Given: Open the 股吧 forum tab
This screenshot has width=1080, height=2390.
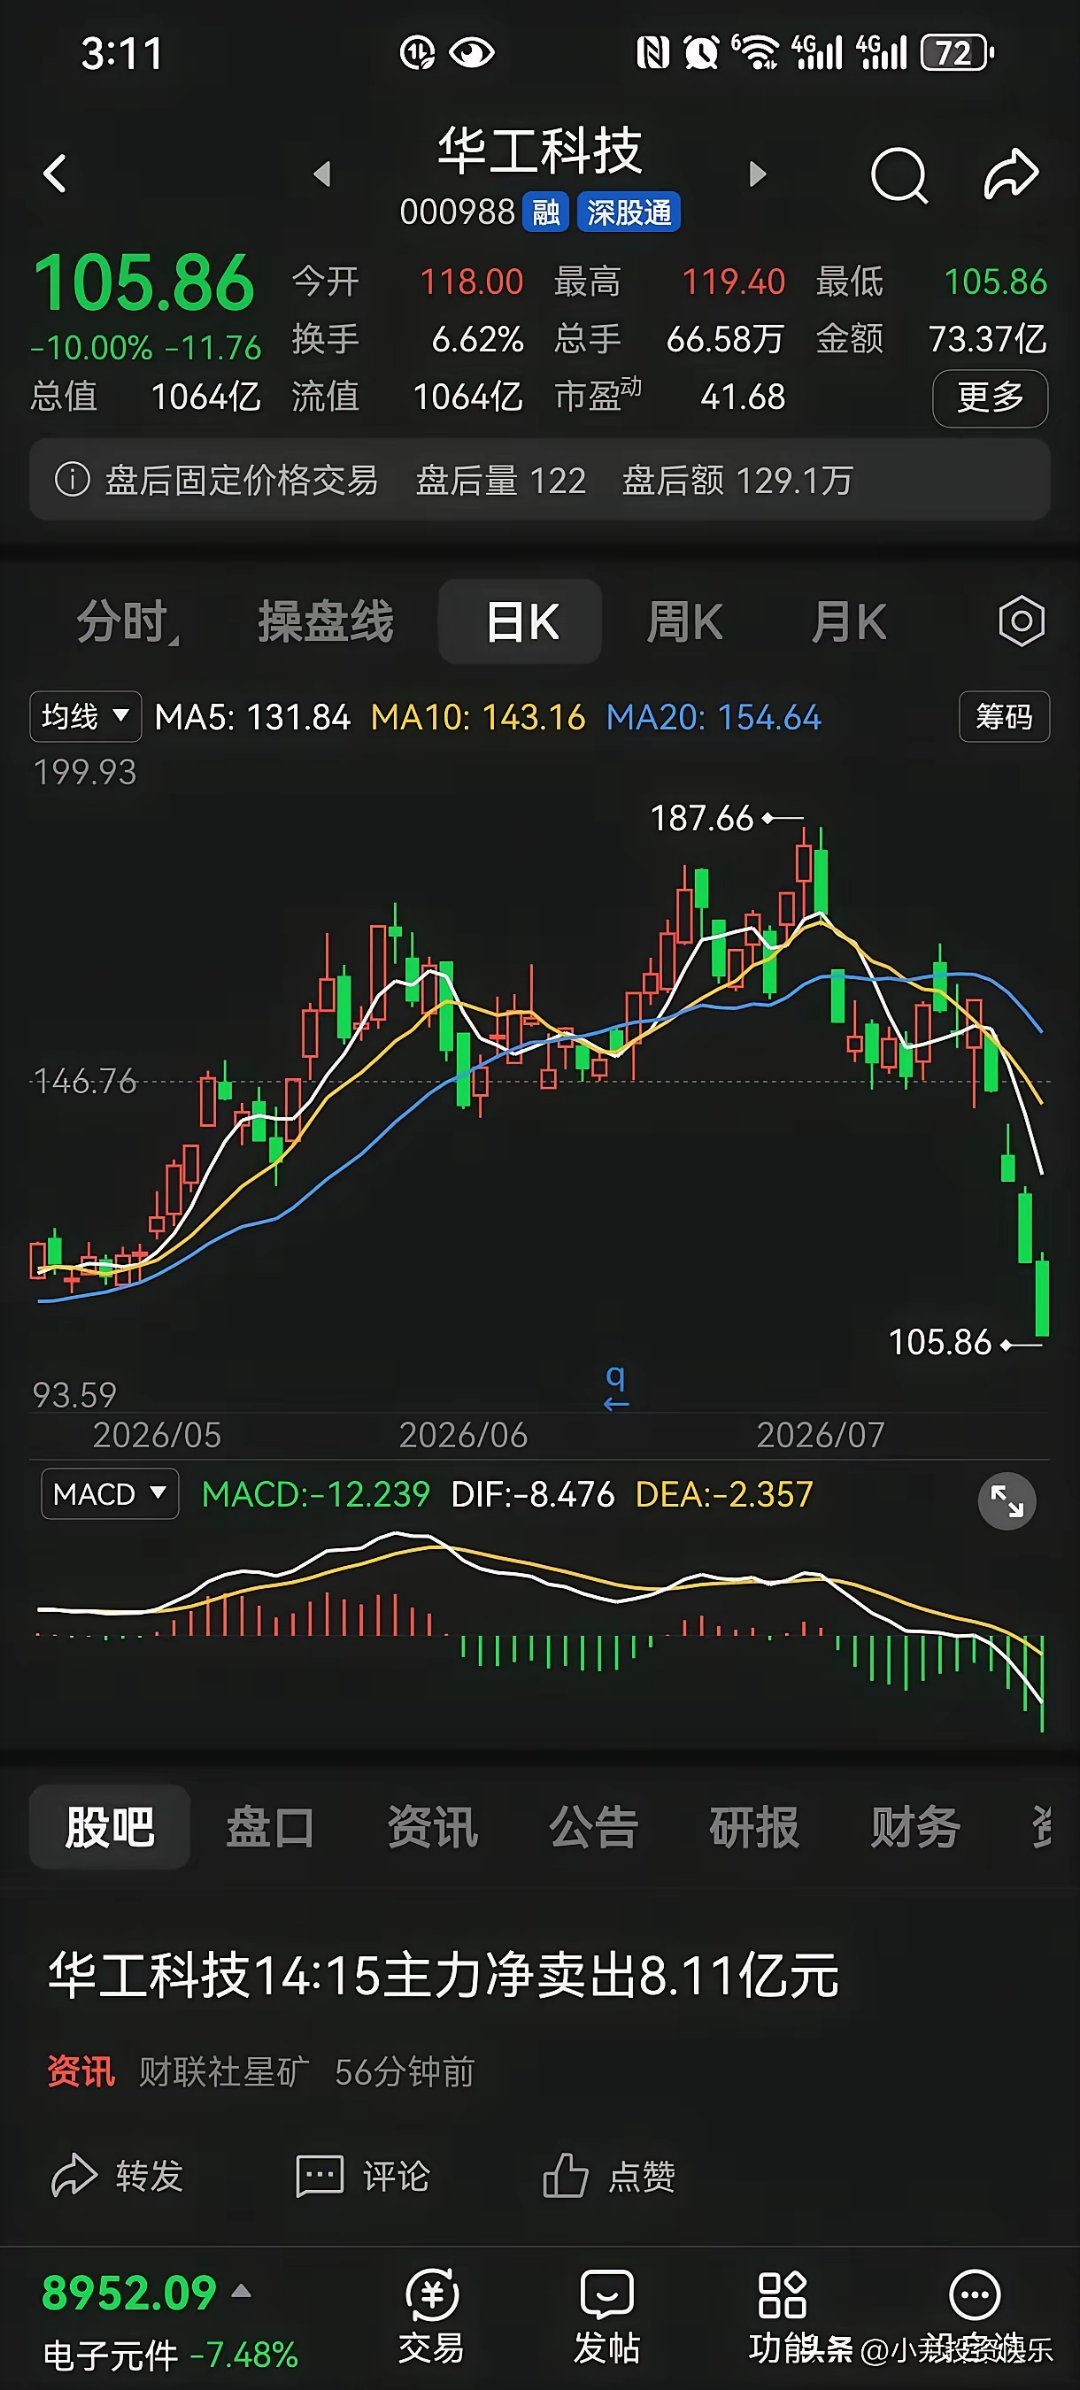Looking at the screenshot, I should tap(110, 1827).
